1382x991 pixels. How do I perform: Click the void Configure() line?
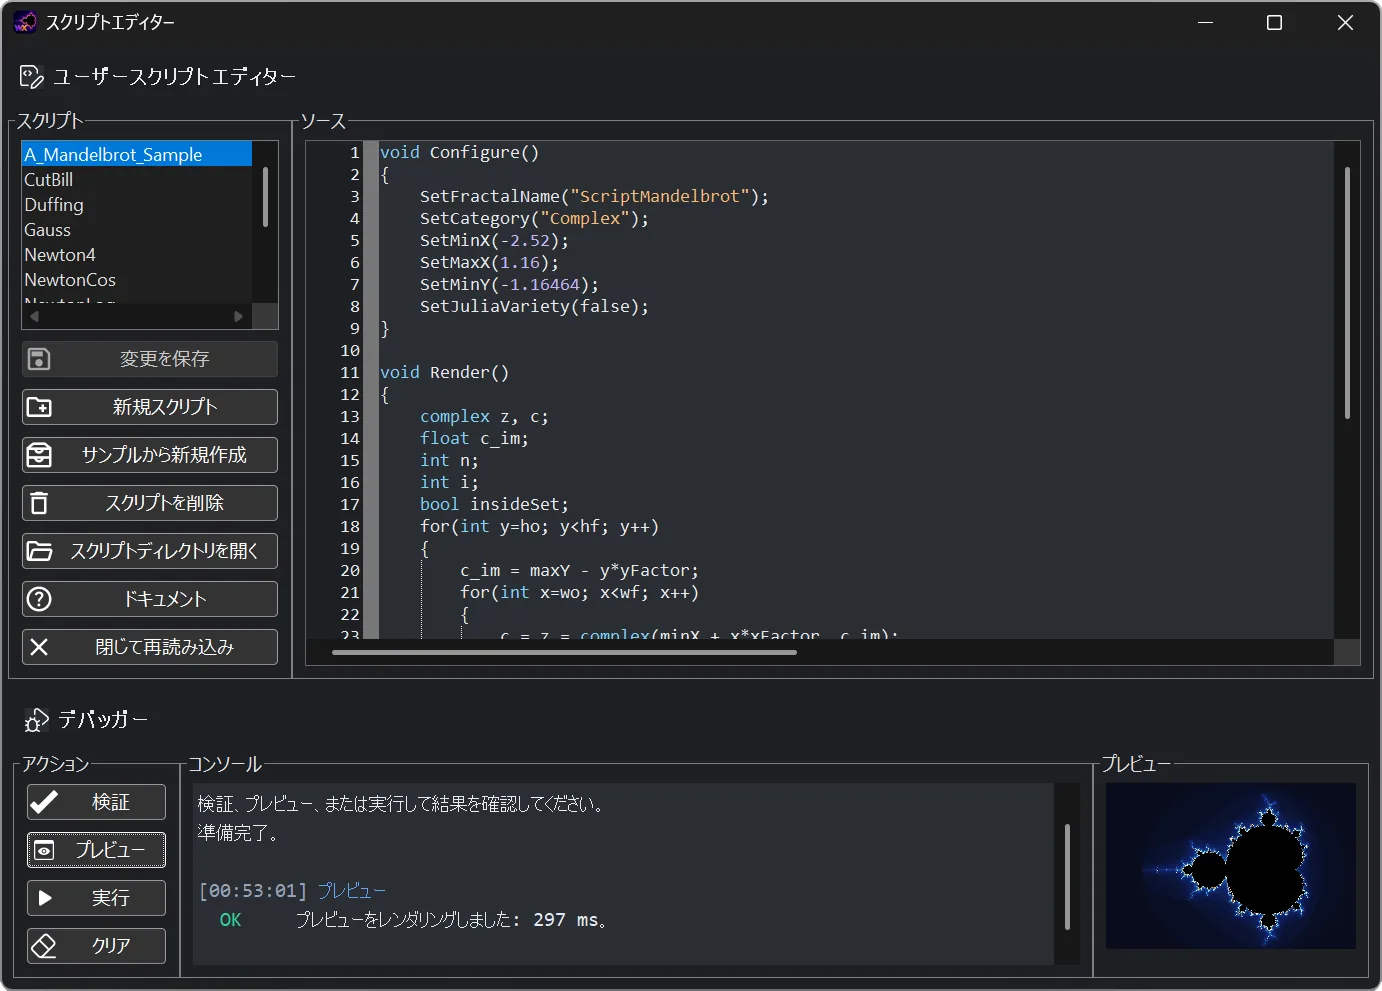pyautogui.click(x=459, y=152)
